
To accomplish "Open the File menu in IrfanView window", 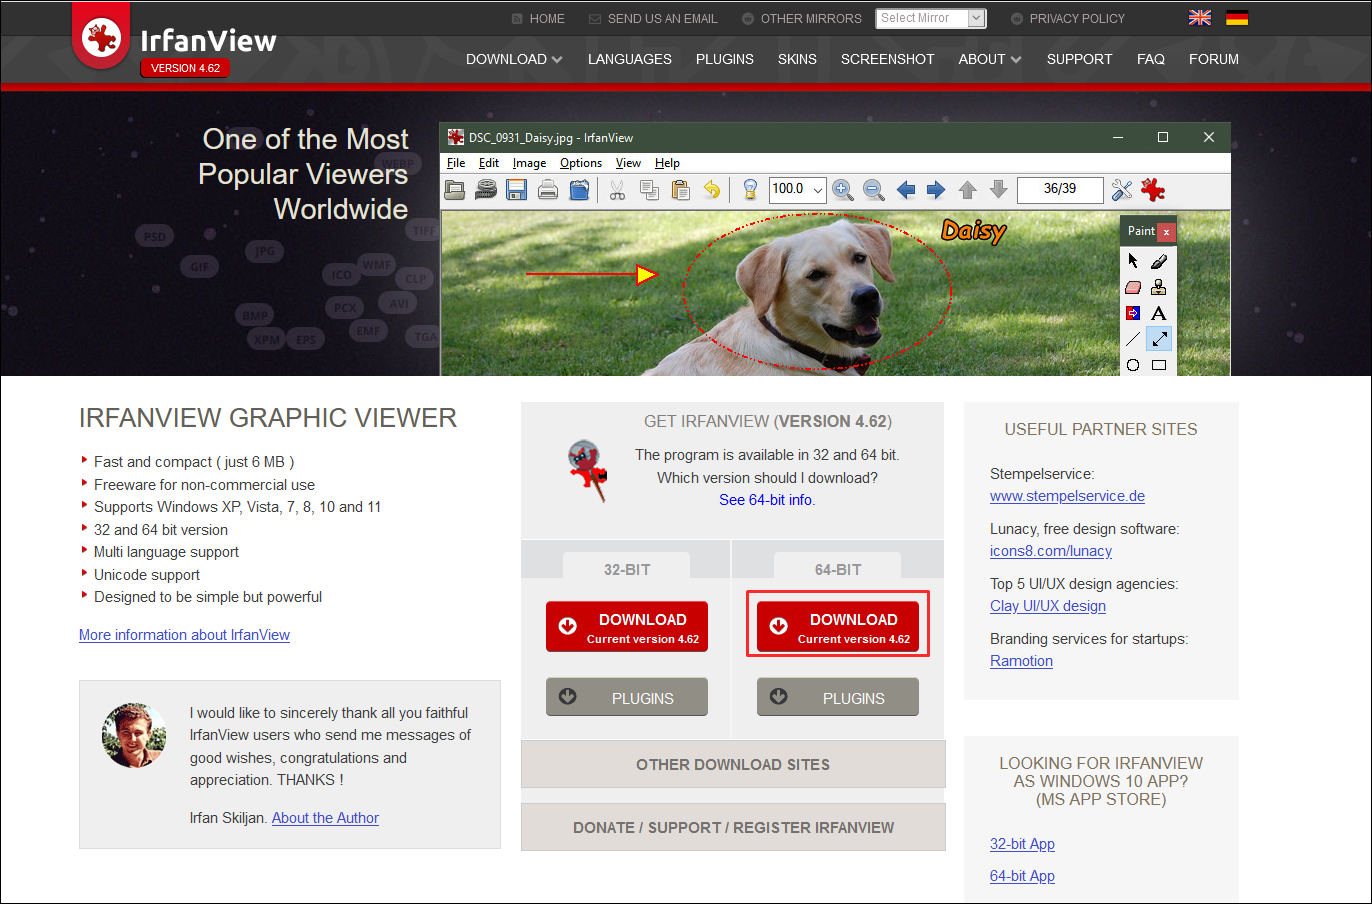I will point(456,163).
